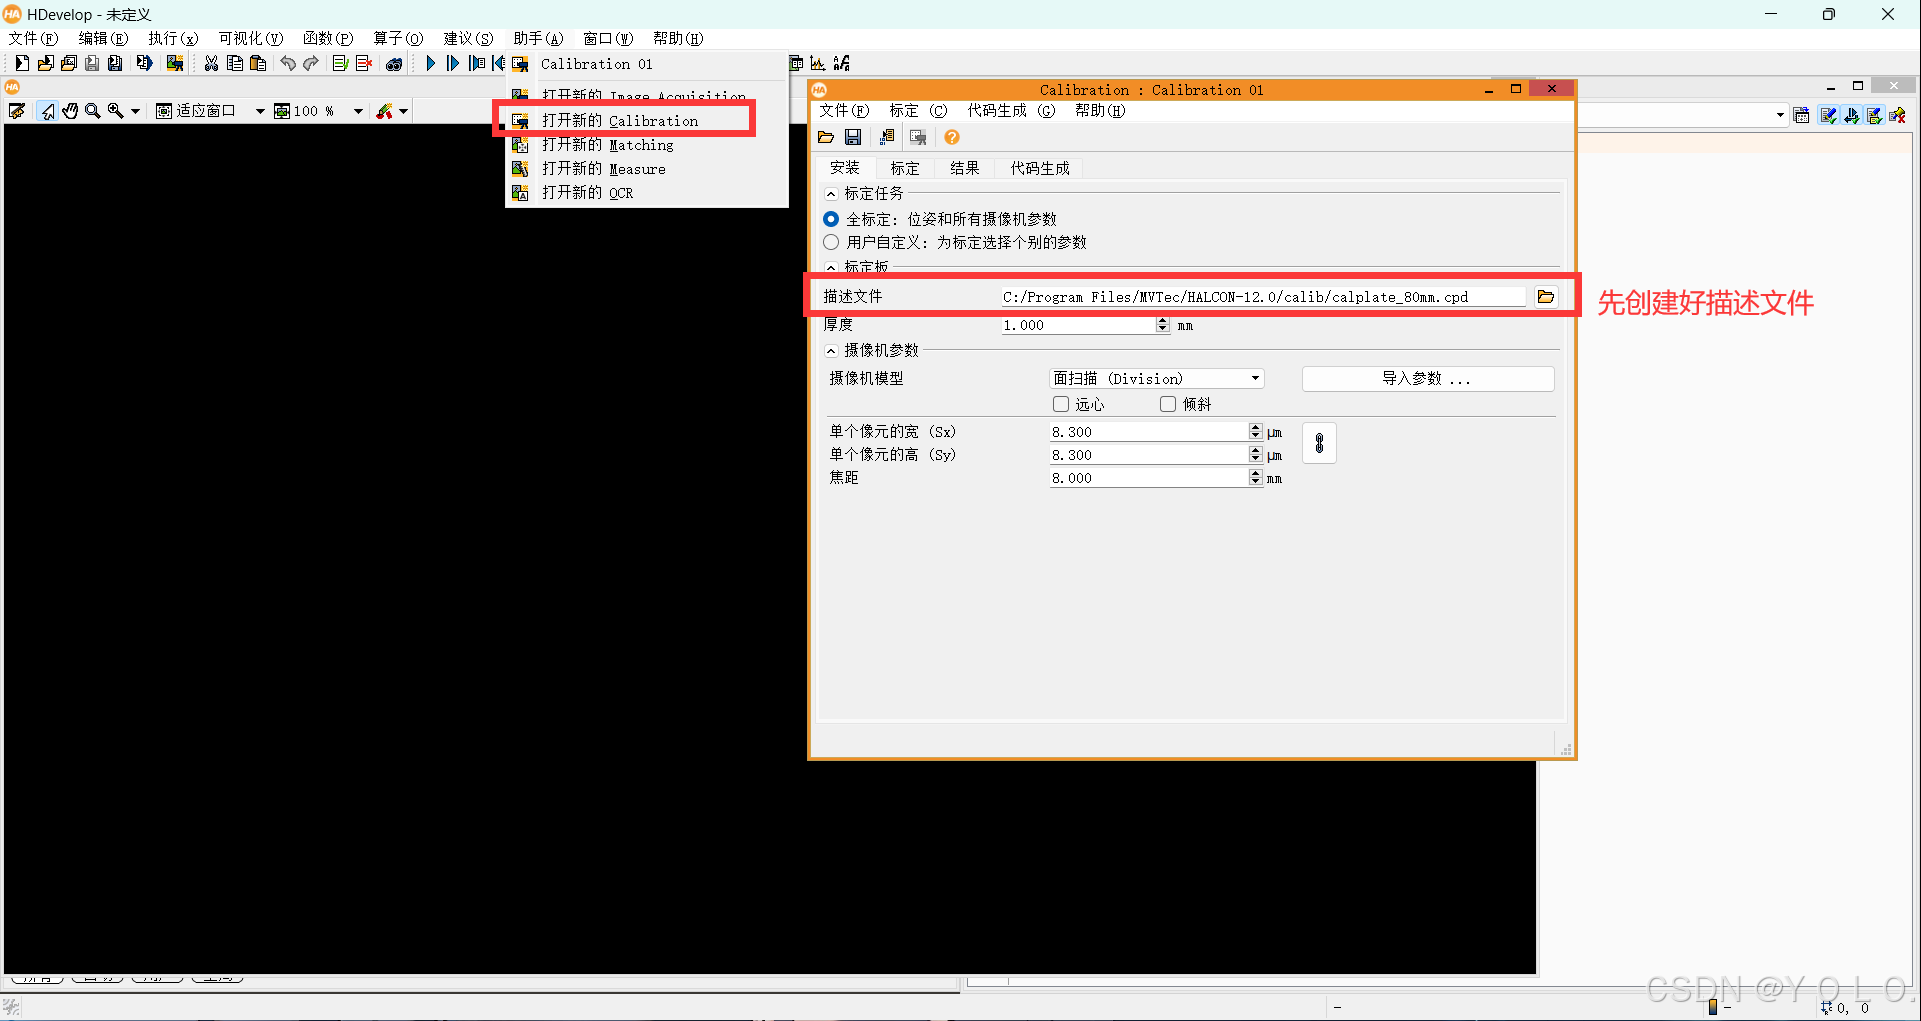Open the fit window (适应窗口) dropdown
This screenshot has height=1021, width=1921.
260,111
